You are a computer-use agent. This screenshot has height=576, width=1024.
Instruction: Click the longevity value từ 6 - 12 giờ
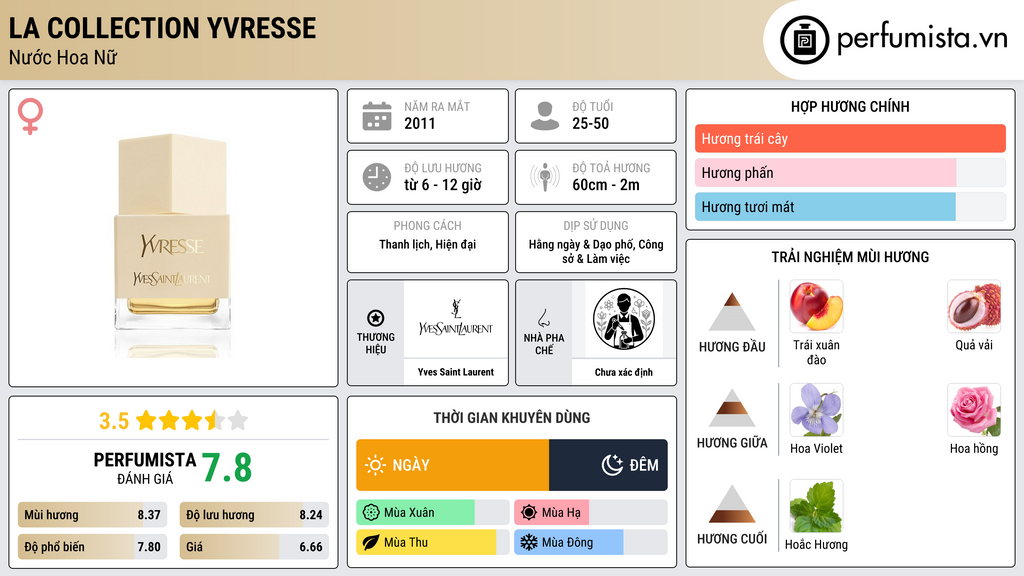tap(443, 185)
